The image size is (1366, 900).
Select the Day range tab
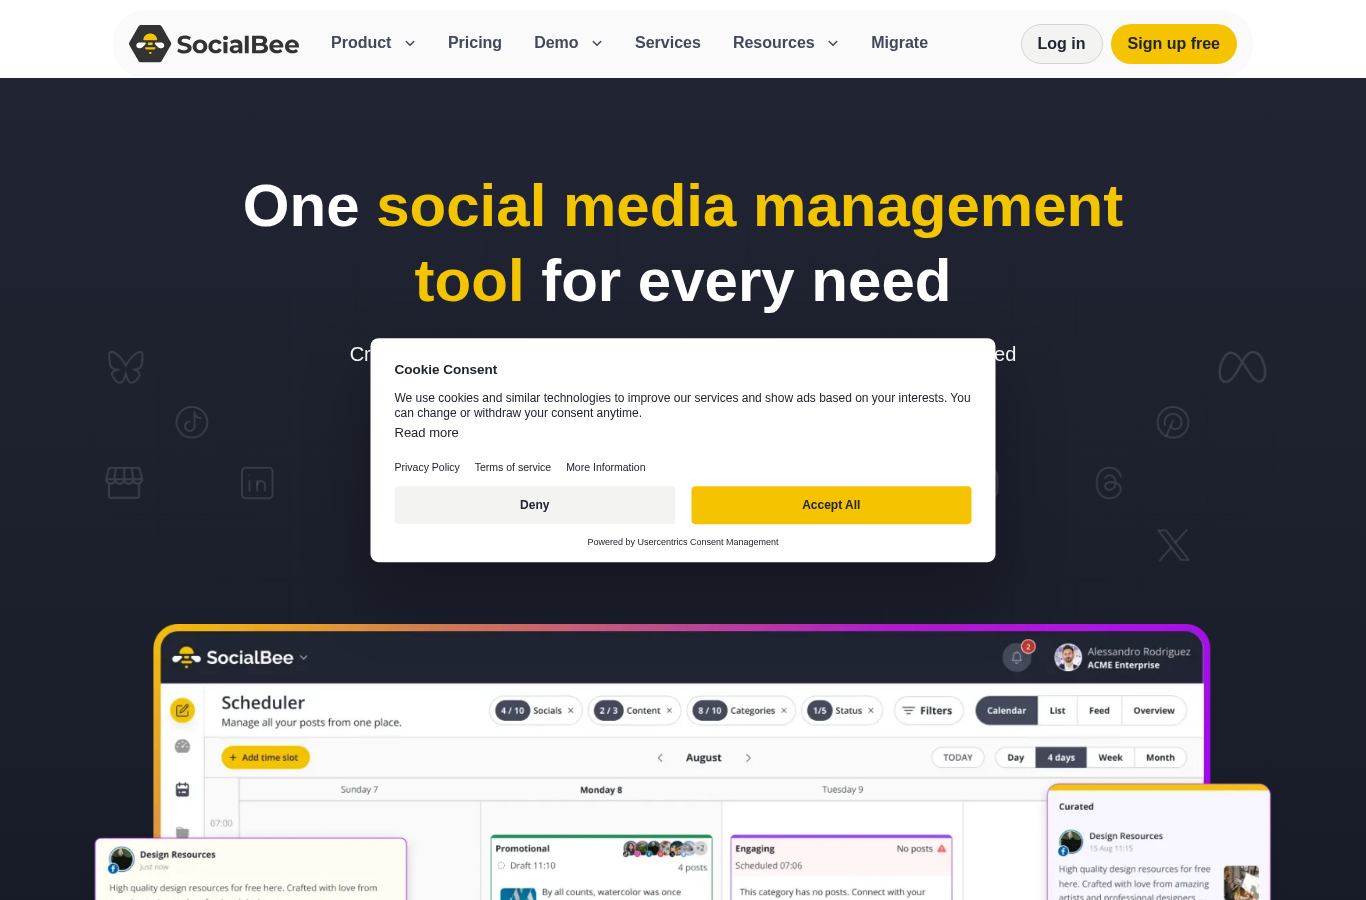click(1016, 758)
